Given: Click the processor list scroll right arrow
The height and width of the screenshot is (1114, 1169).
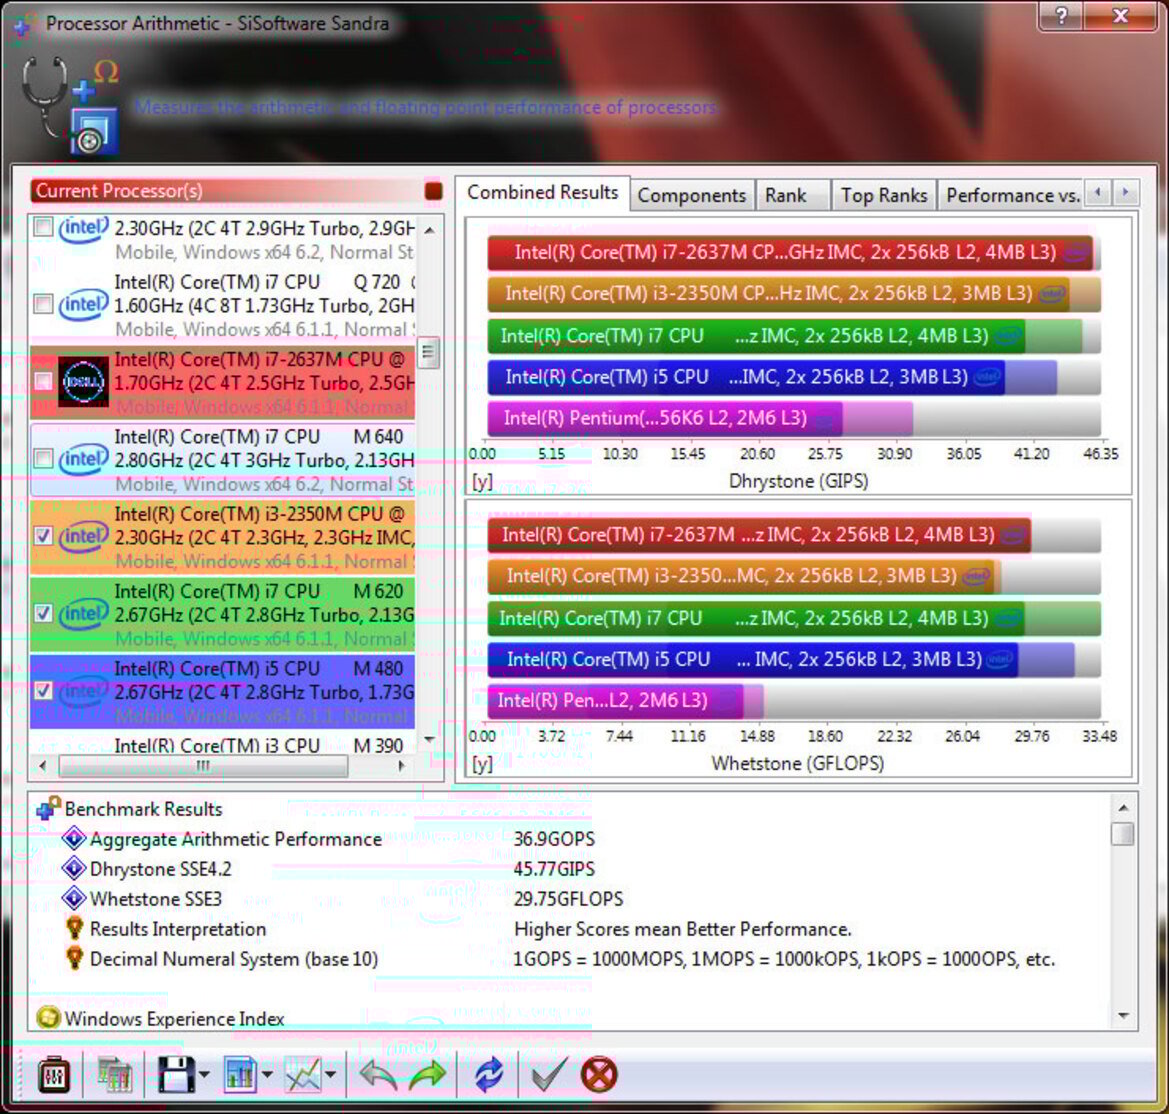Looking at the screenshot, I should [x=403, y=766].
